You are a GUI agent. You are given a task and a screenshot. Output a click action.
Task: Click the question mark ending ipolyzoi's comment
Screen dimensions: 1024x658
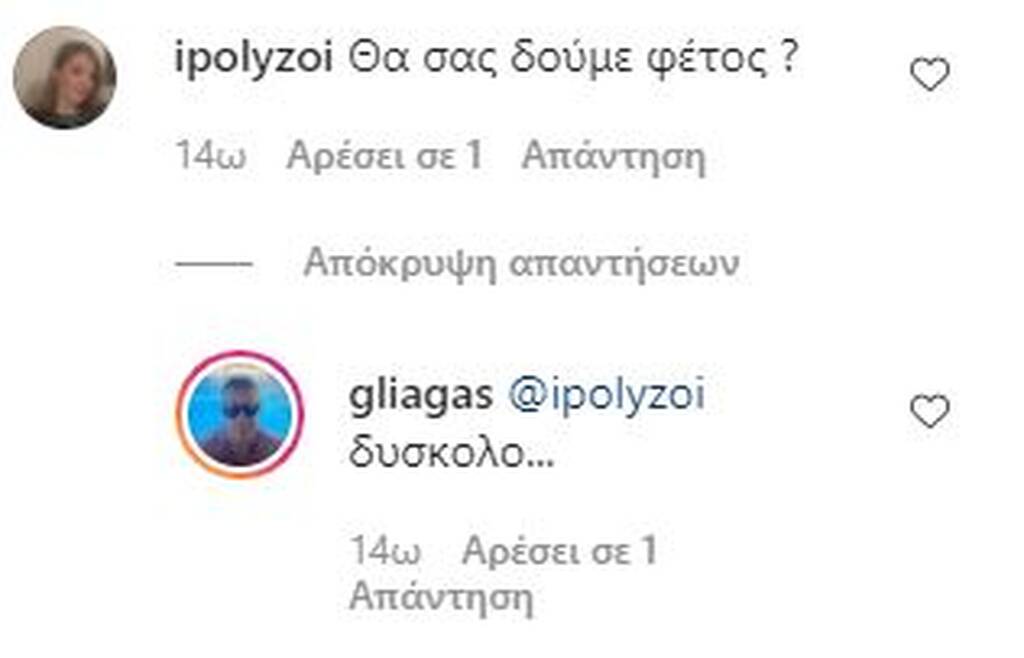(x=789, y=57)
